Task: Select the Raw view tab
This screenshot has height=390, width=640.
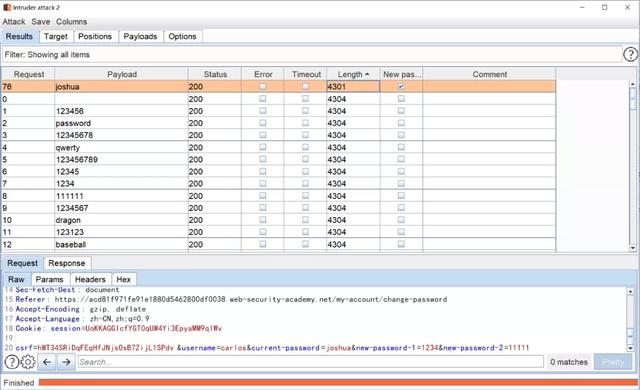Action: (x=16, y=279)
